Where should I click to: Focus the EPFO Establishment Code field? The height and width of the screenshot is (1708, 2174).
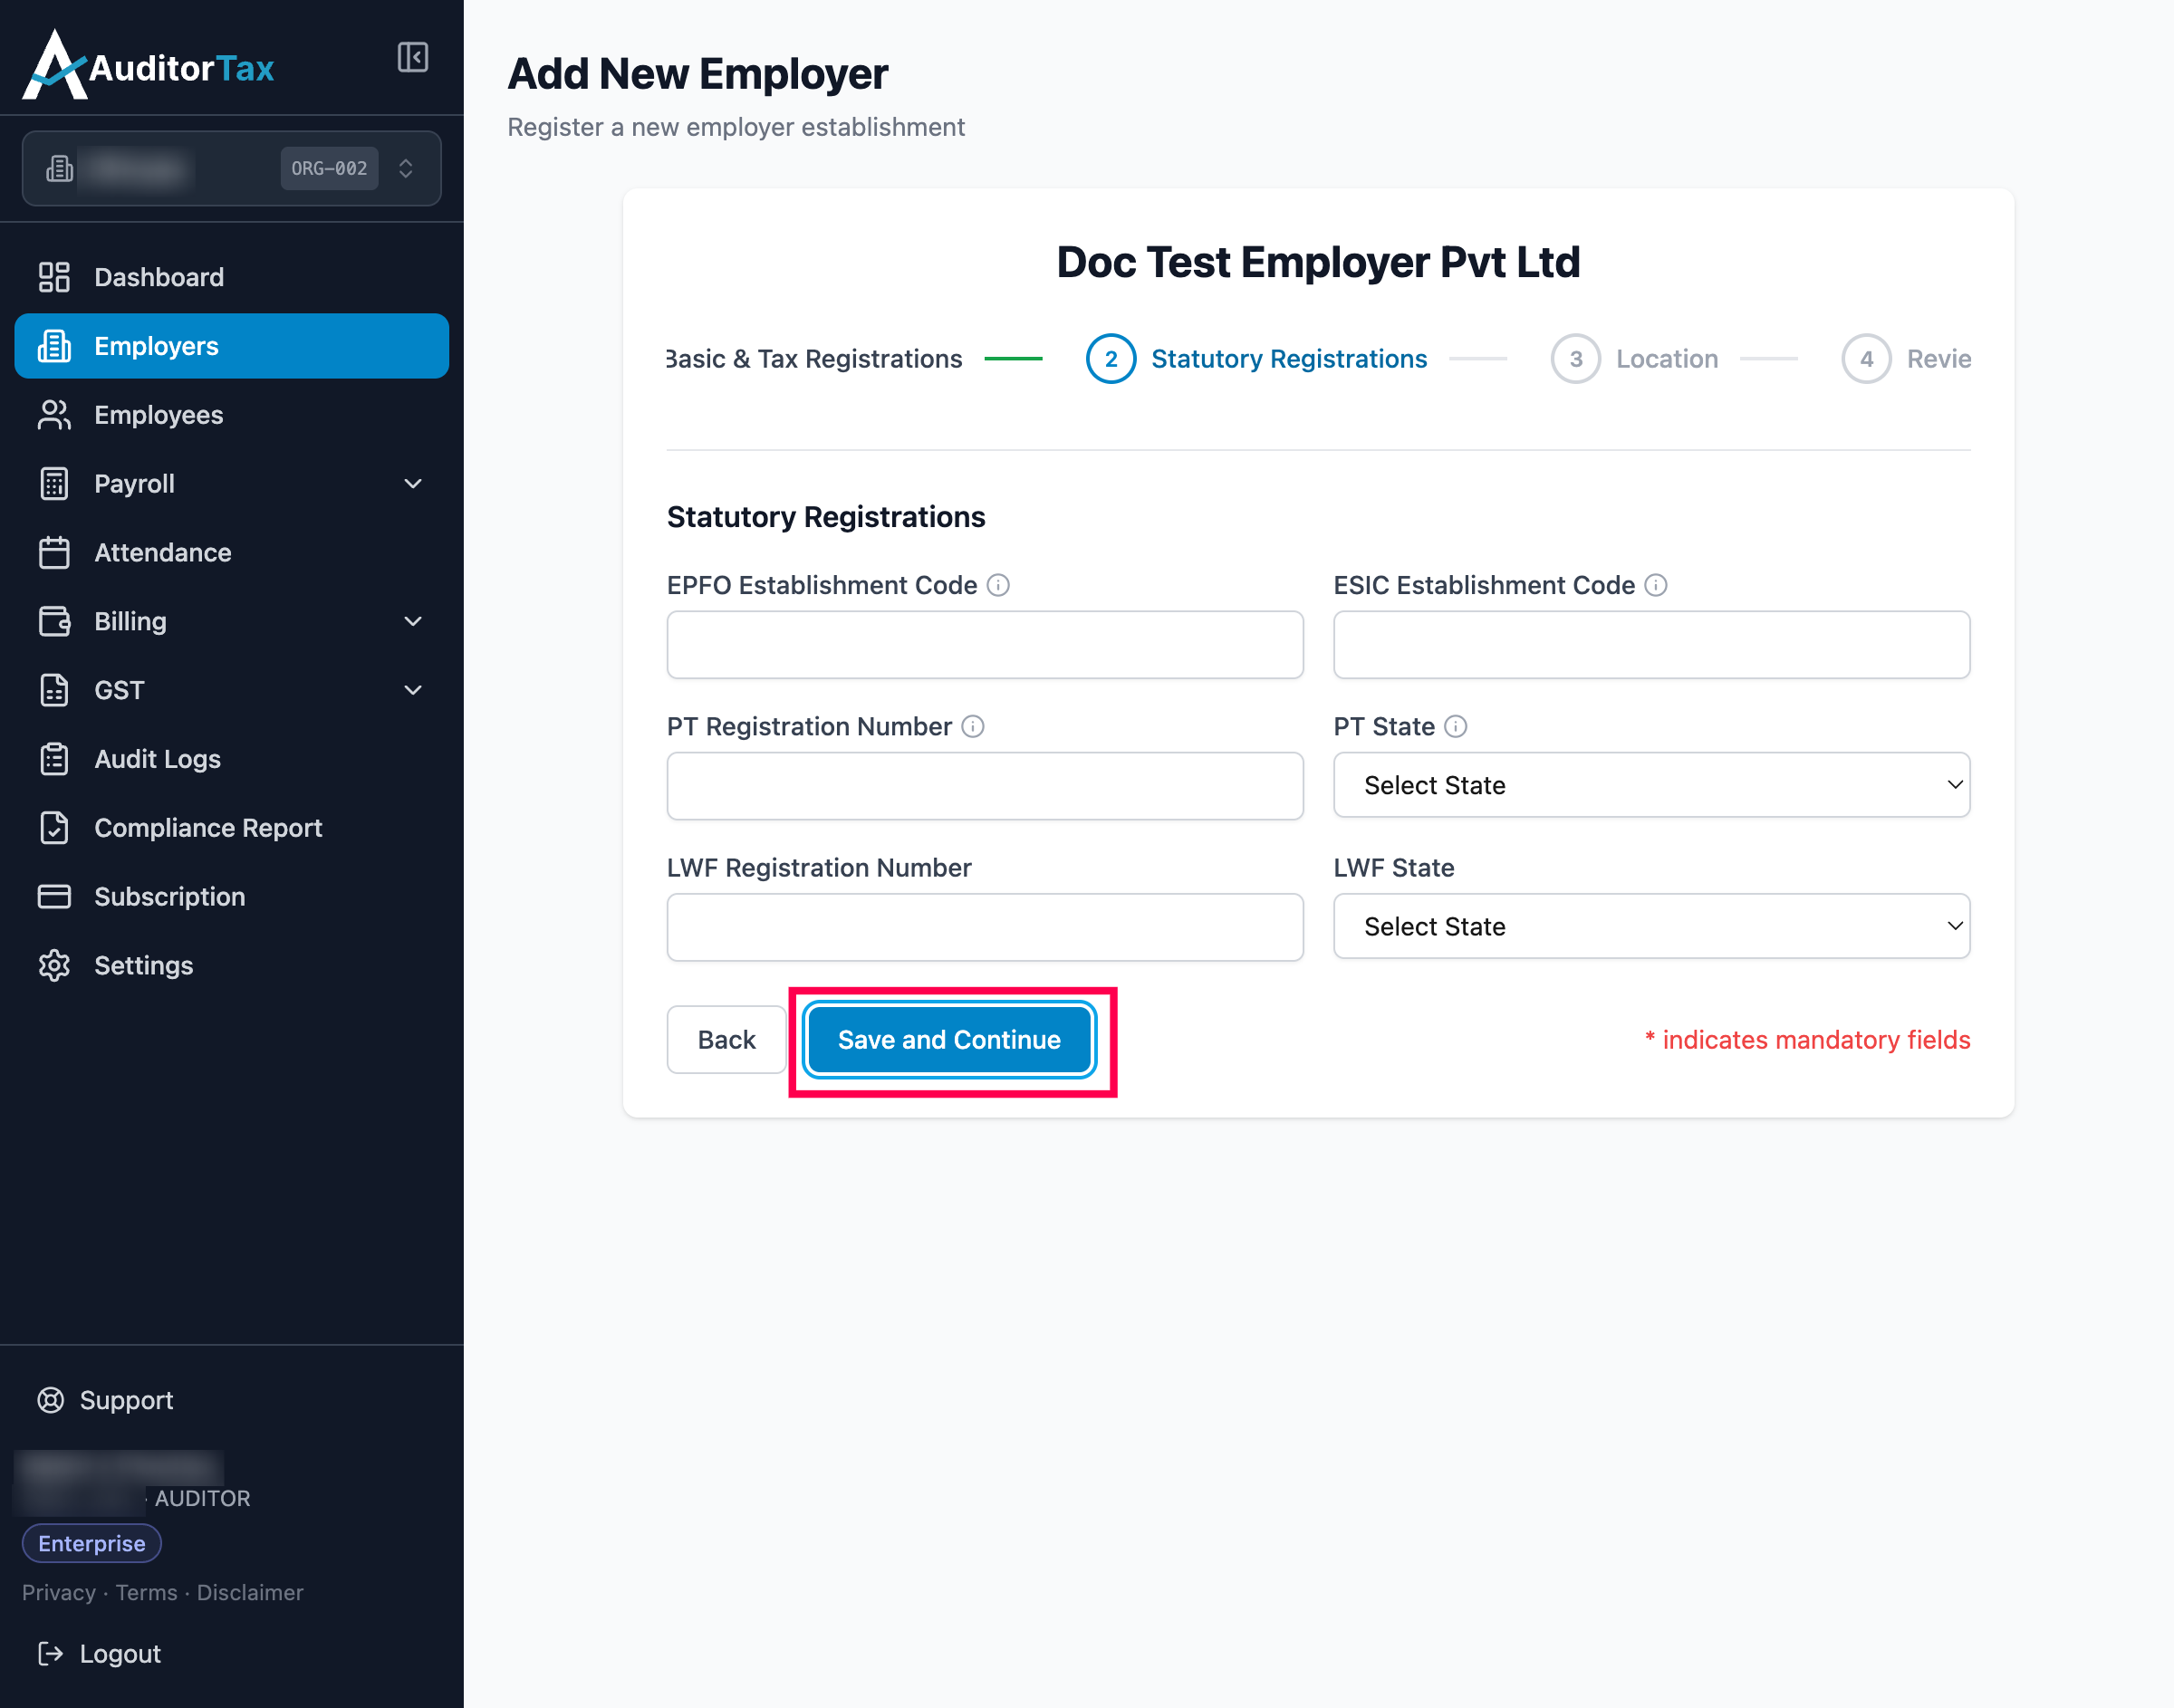click(985, 645)
